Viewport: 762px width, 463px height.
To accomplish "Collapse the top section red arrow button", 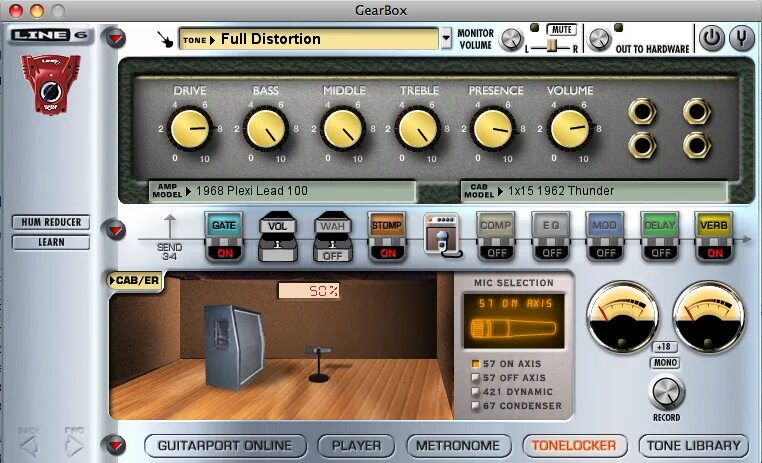I will click(x=115, y=38).
